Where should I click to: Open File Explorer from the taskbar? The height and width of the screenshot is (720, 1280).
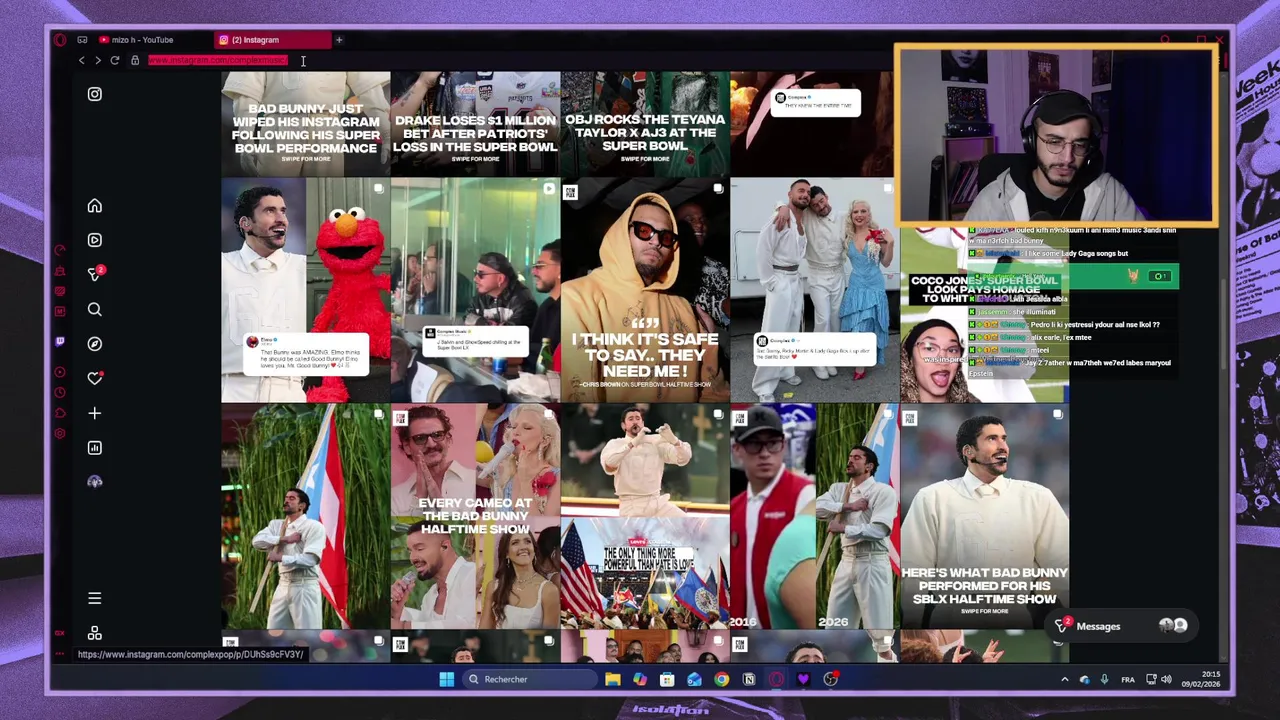612,679
